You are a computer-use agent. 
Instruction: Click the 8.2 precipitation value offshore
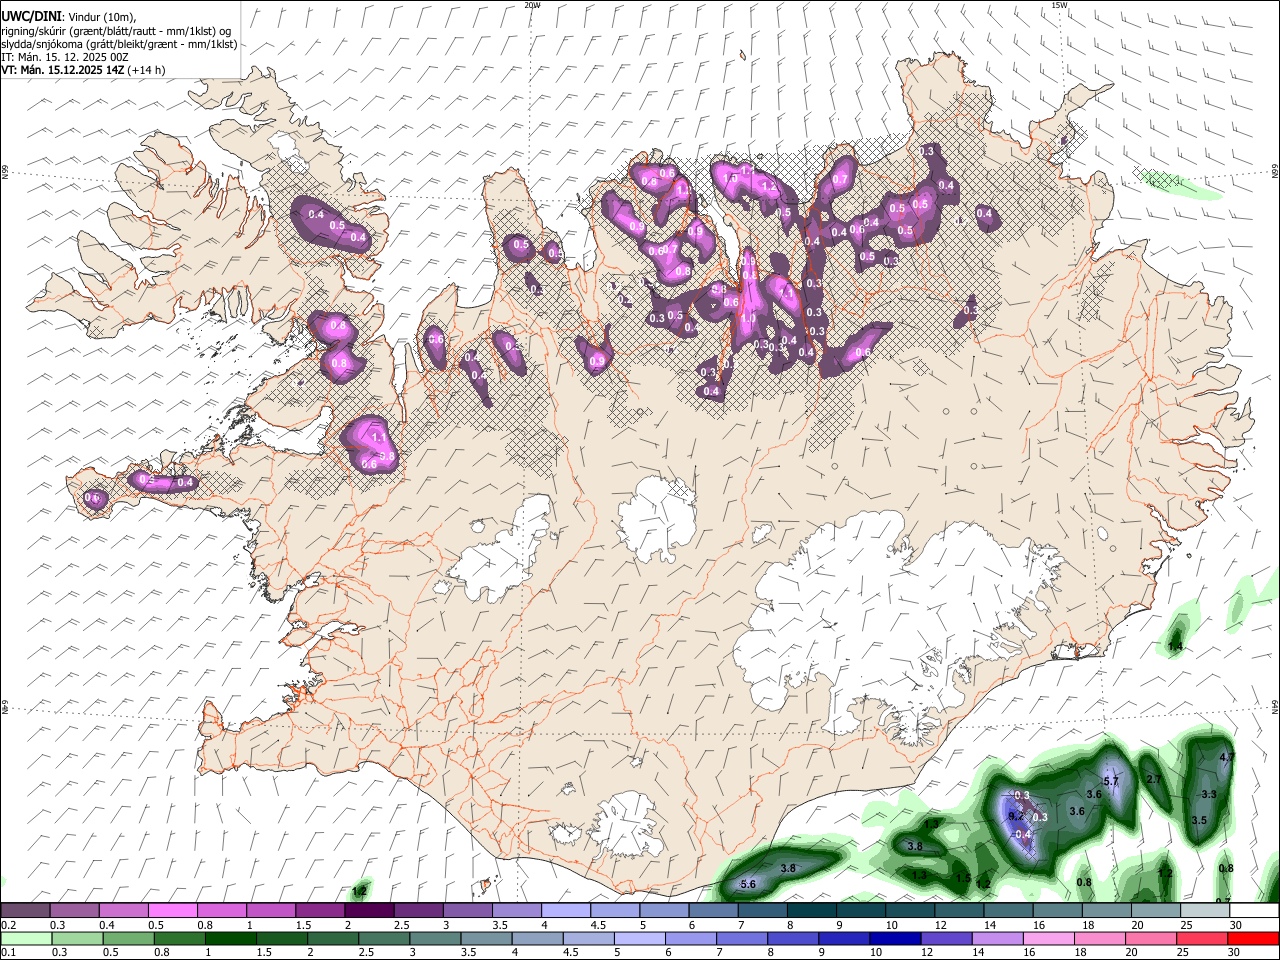pyautogui.click(x=1016, y=817)
